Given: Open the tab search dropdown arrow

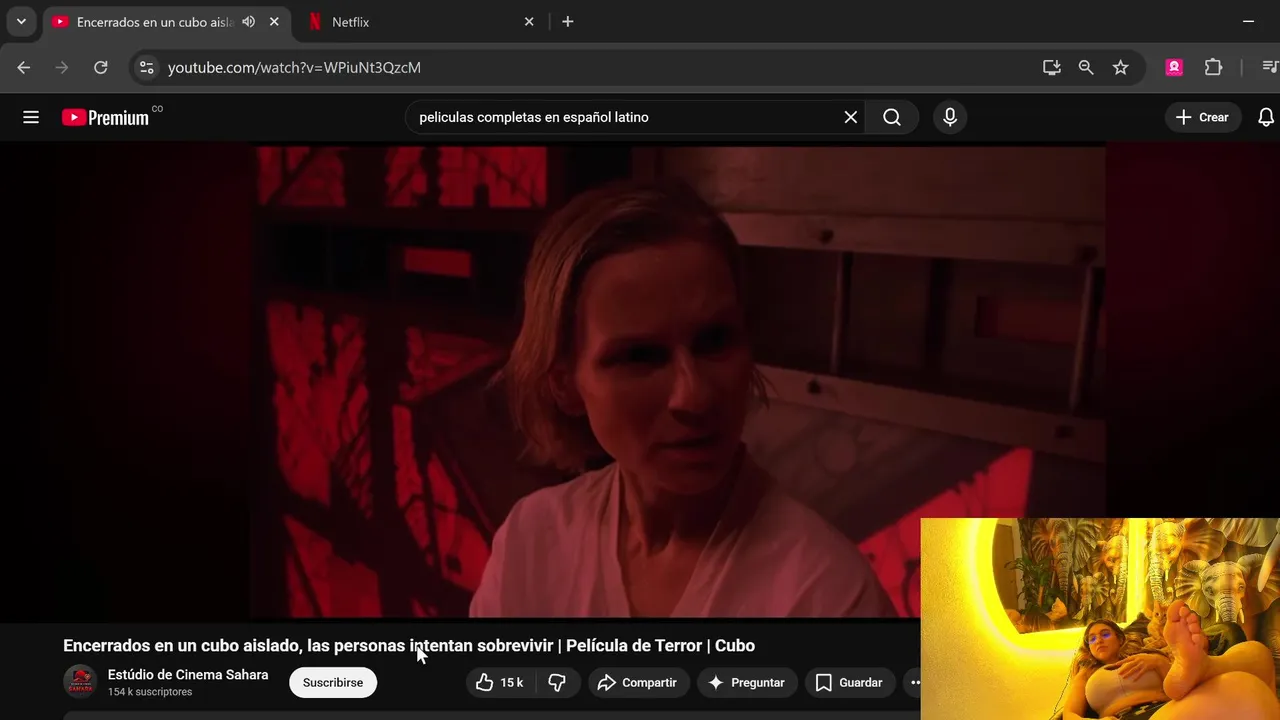Looking at the screenshot, I should click(21, 21).
